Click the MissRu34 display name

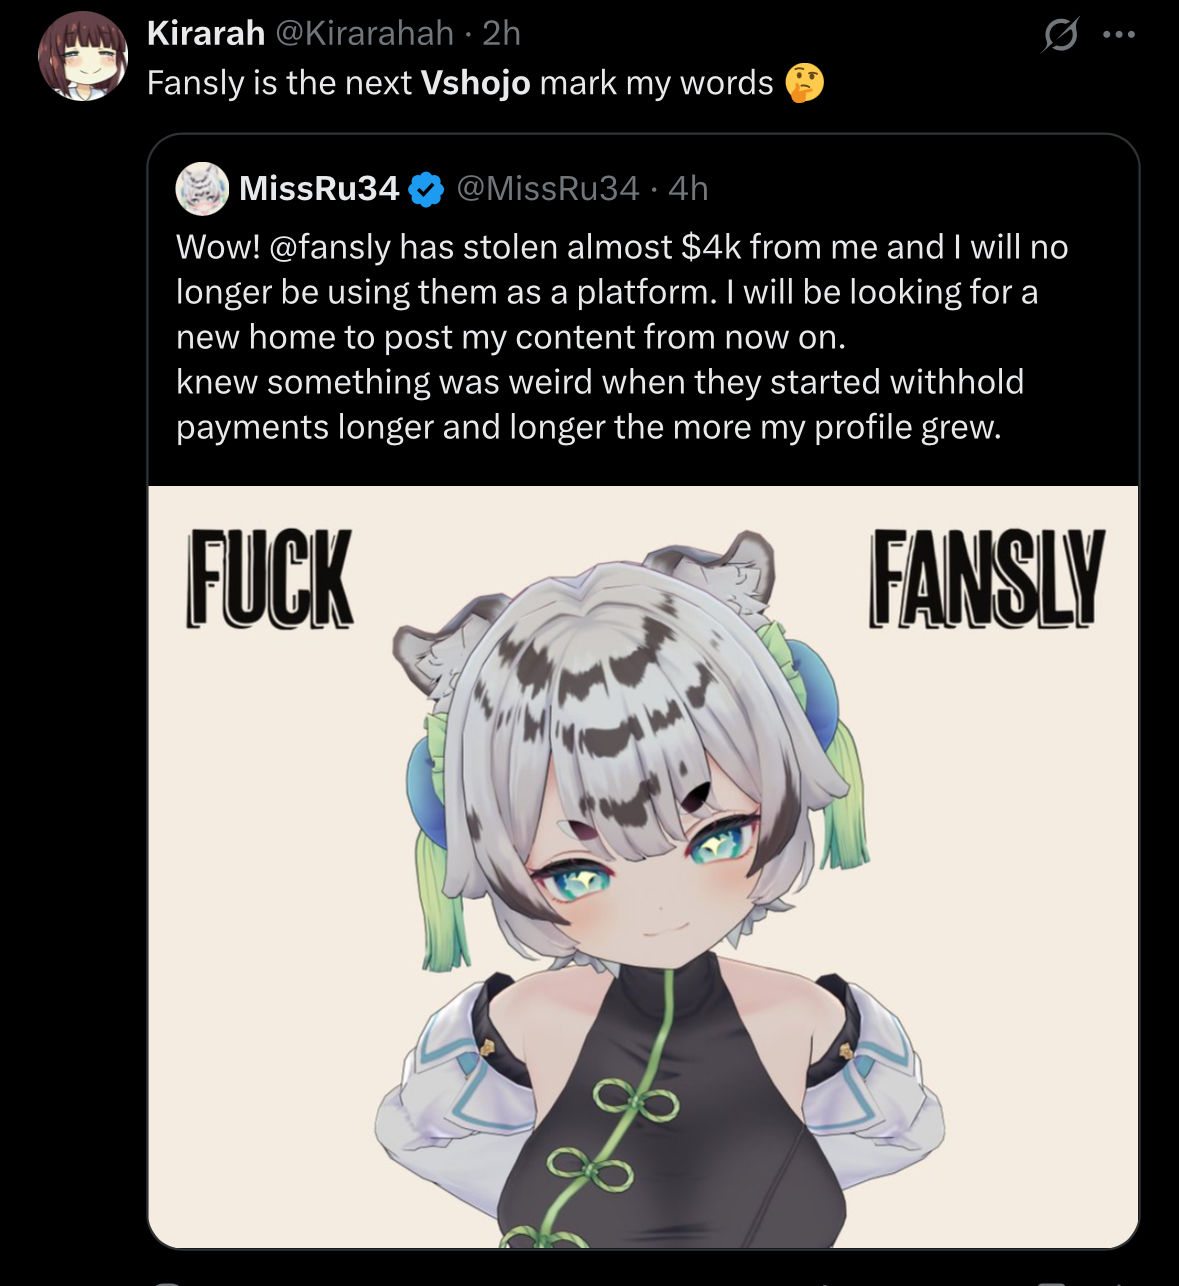pyautogui.click(x=319, y=188)
